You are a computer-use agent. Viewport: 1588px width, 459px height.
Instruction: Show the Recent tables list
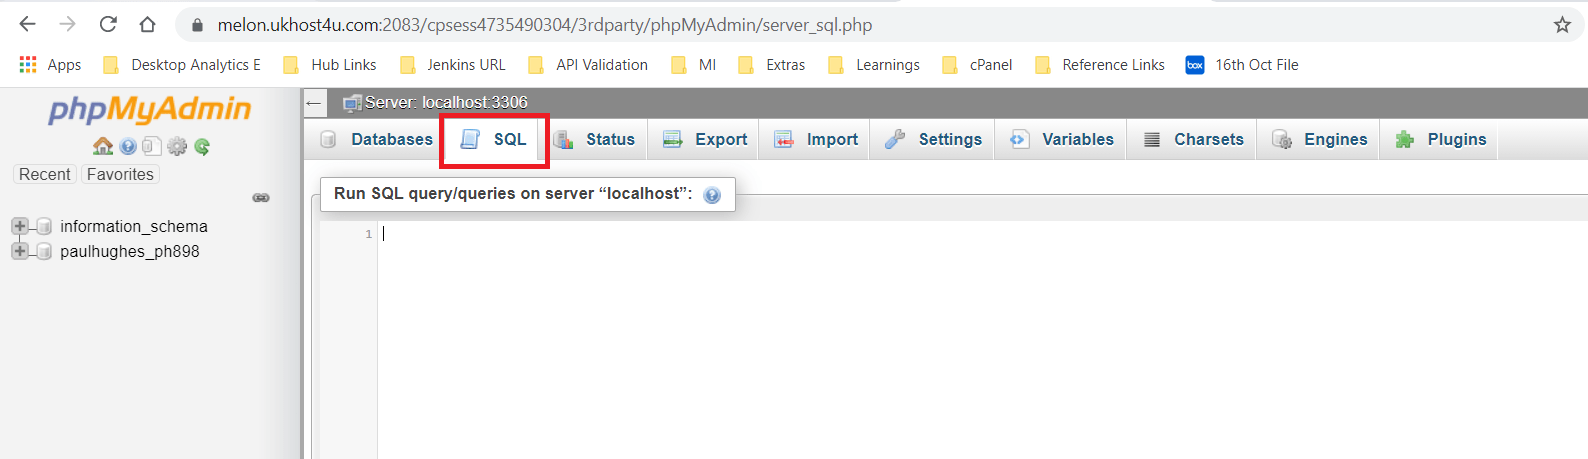(x=45, y=174)
